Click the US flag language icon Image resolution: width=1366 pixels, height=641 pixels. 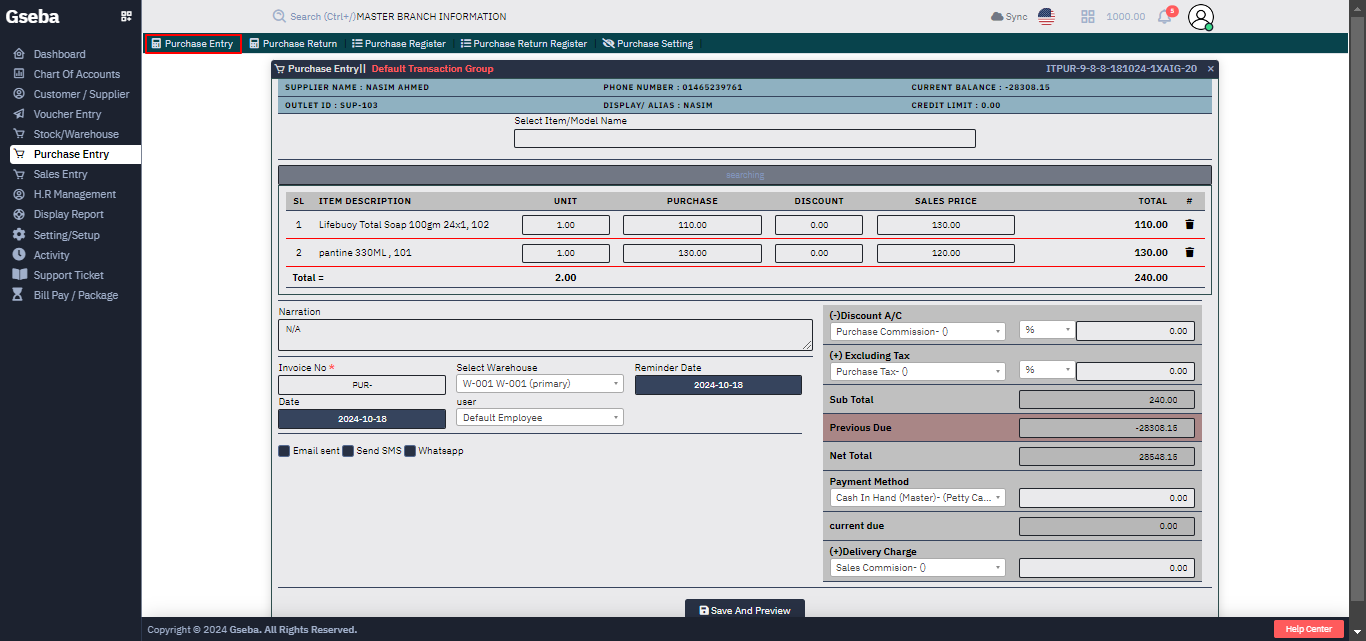[1045, 16]
